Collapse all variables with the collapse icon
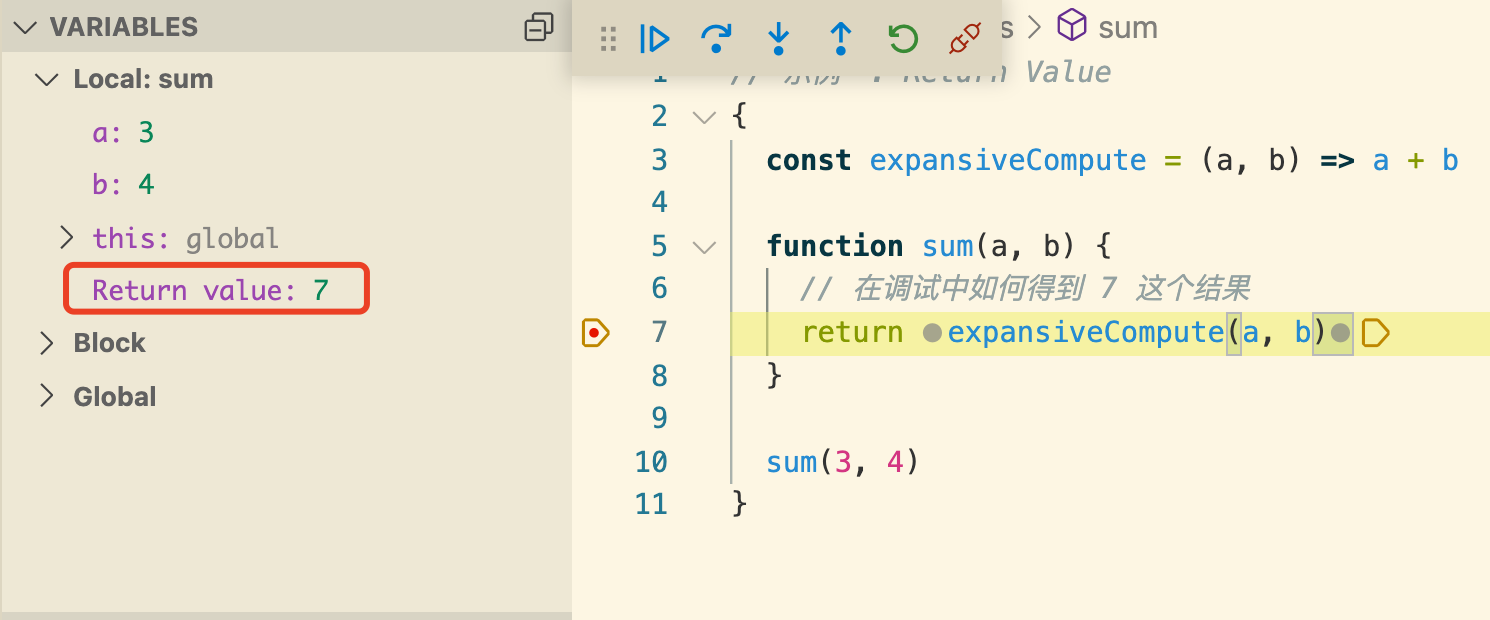This screenshot has height=620, width=1490. 539,27
